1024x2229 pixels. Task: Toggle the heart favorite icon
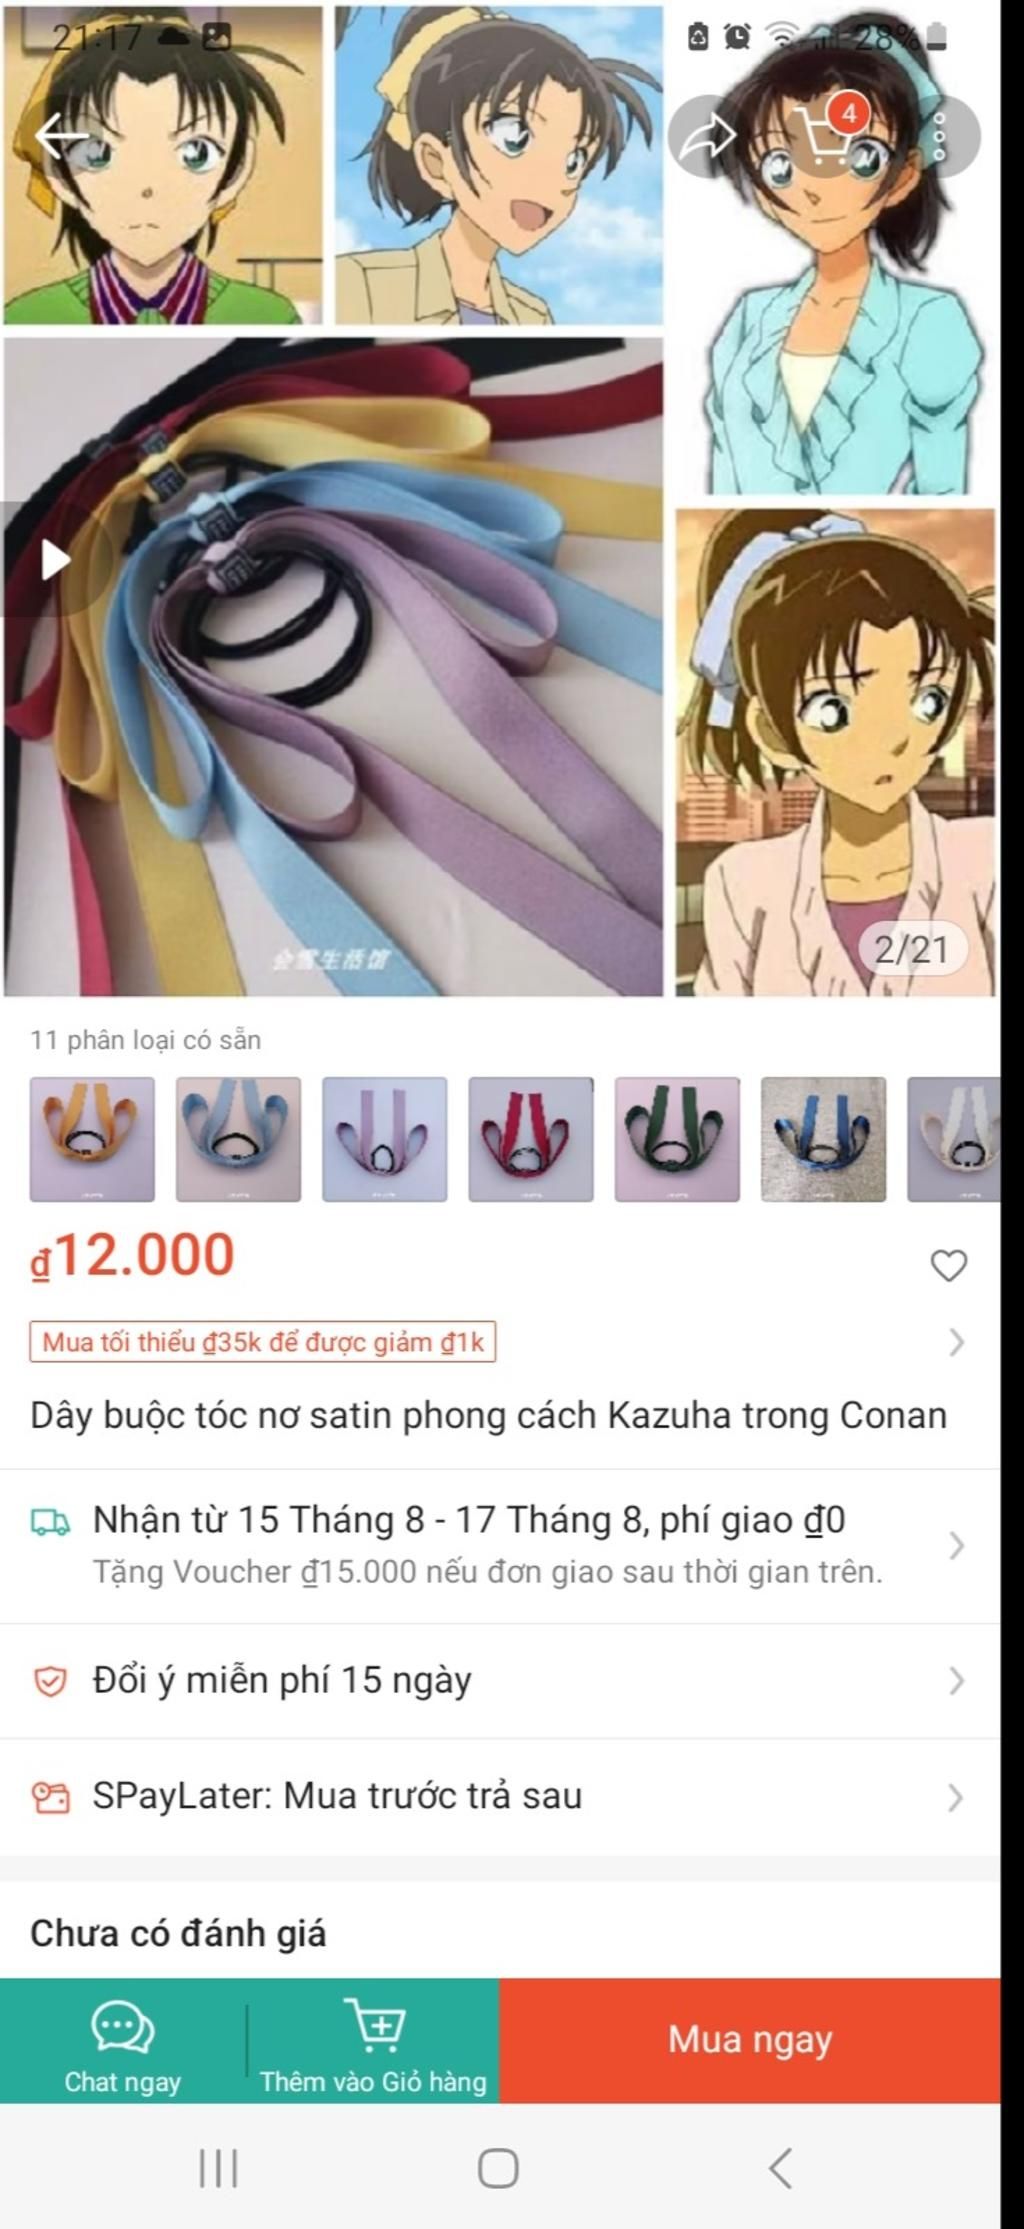pyautogui.click(x=948, y=1265)
